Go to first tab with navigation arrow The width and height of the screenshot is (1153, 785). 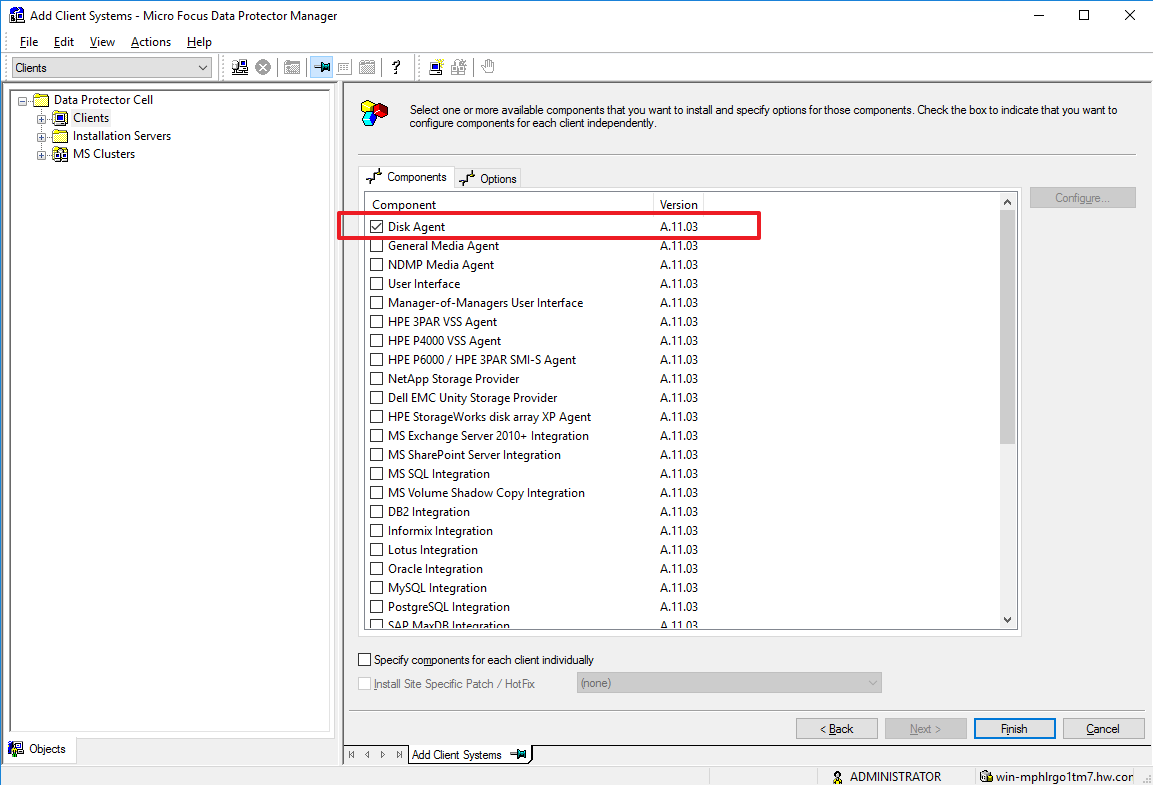351,754
